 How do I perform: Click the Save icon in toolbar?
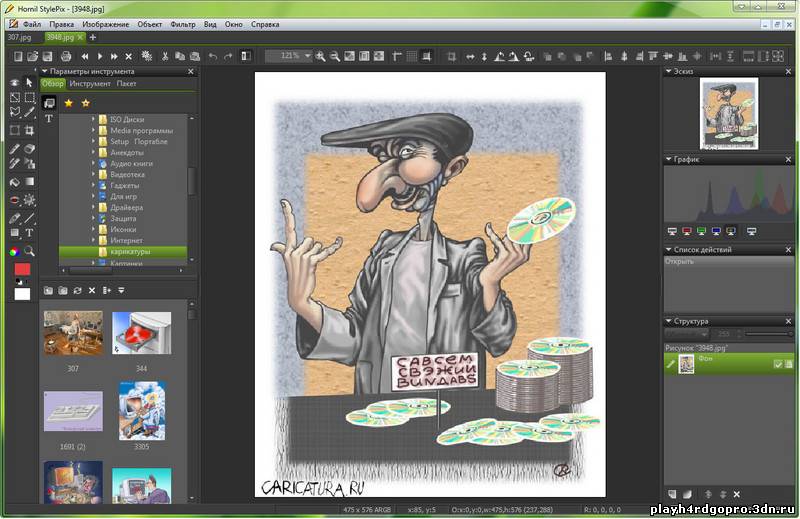click(47, 56)
